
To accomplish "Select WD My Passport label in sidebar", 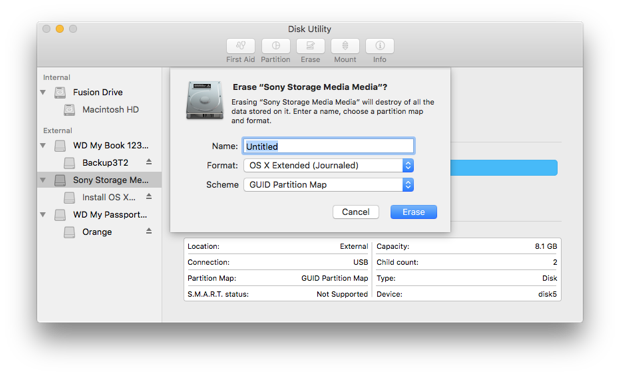I will pyautogui.click(x=110, y=215).
